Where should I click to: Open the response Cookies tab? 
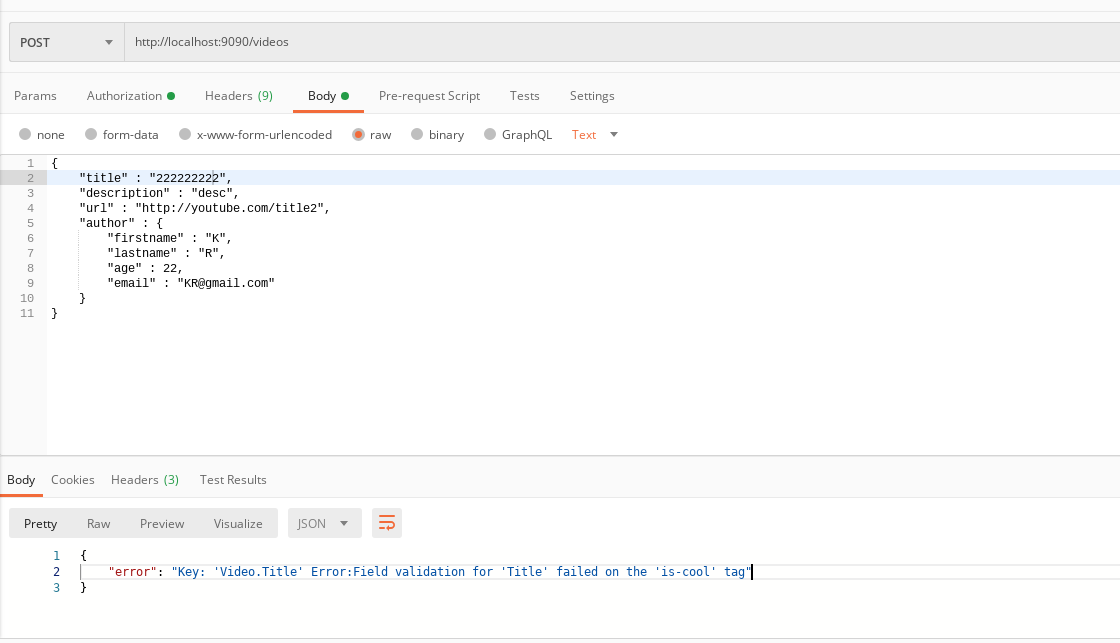[73, 480]
